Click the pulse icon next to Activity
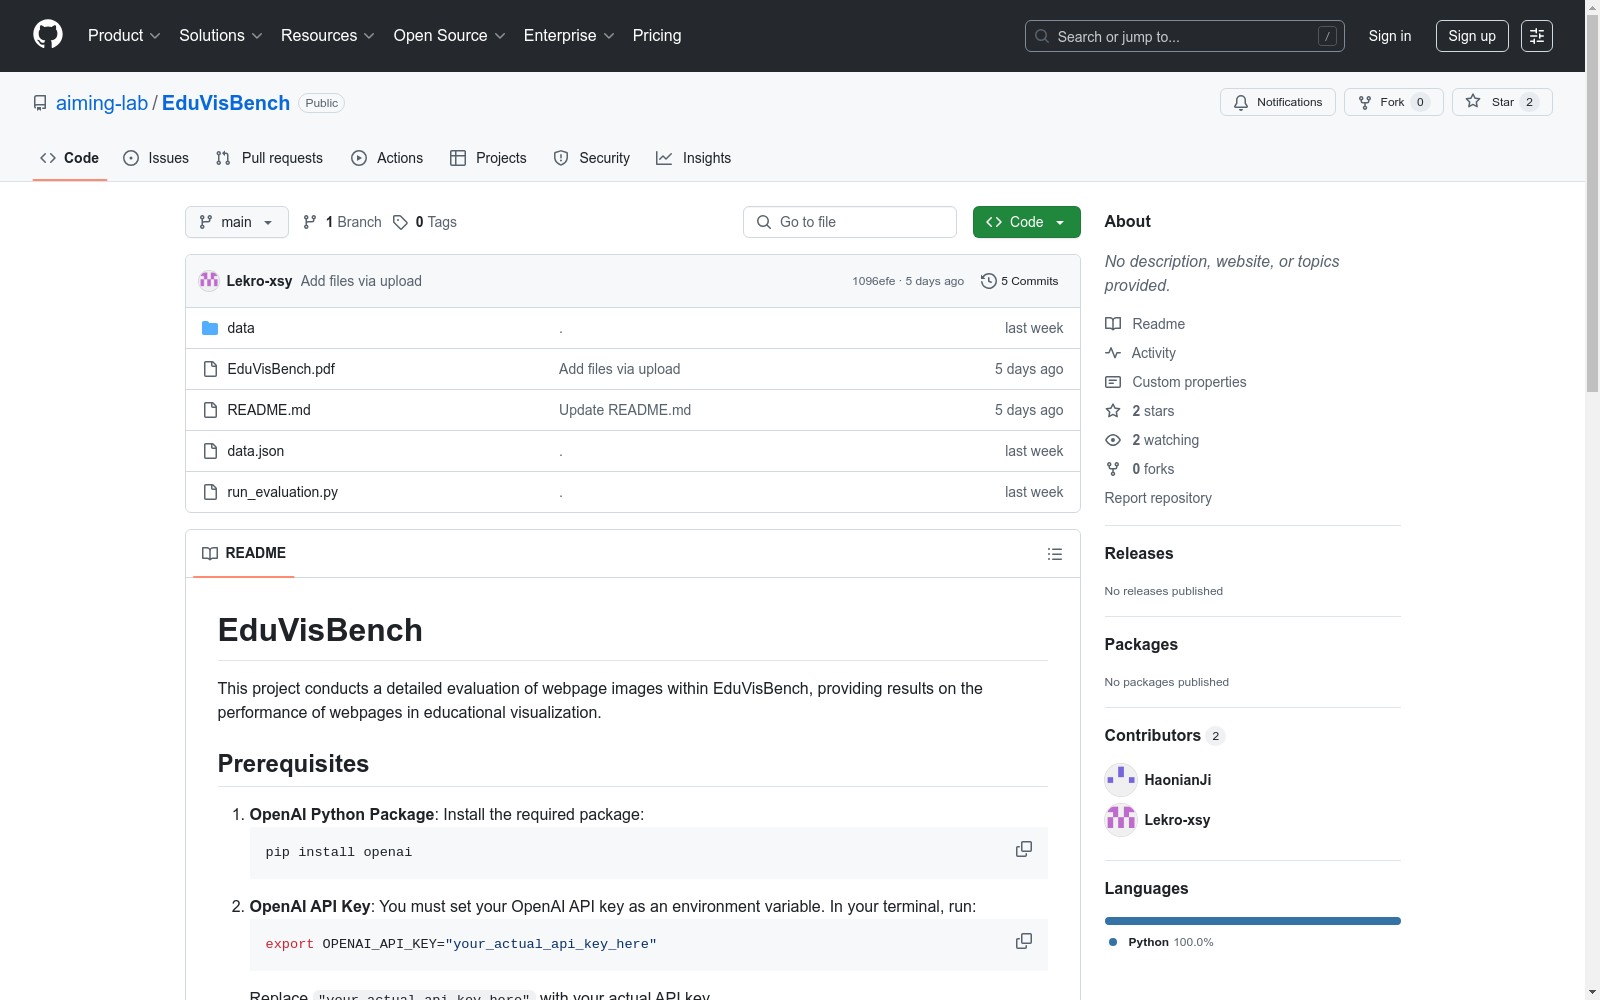The height and width of the screenshot is (1000, 1600). (1113, 353)
